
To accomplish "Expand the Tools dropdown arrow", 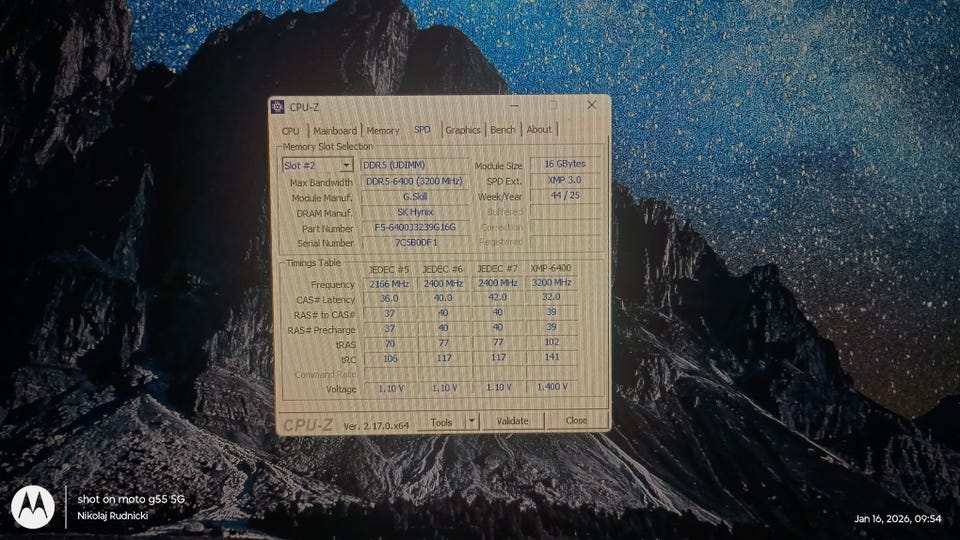I will coord(471,421).
